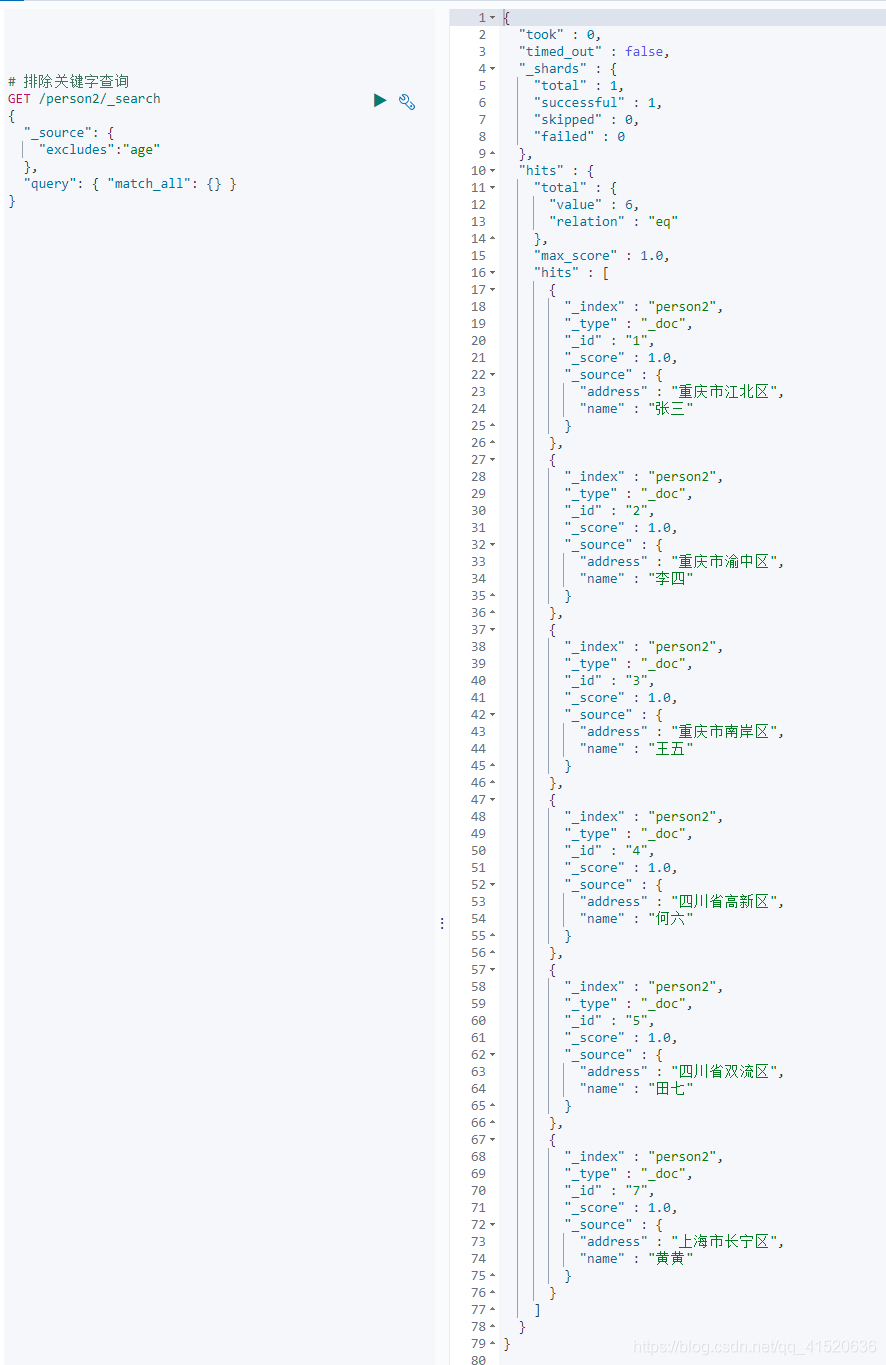This screenshot has height=1365, width=886.
Task: Fold the second hit object at line 27
Action: 492,460
